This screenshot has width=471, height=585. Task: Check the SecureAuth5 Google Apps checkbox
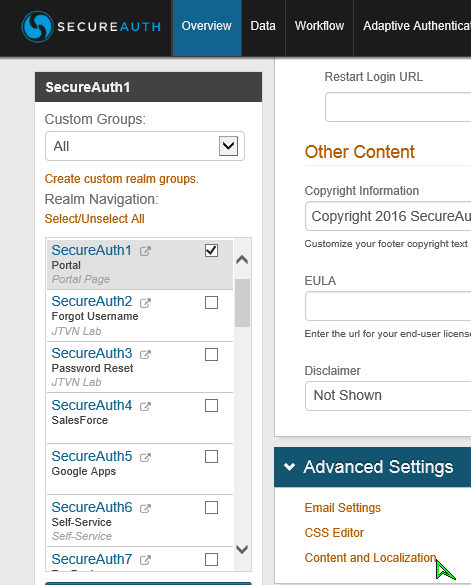coord(211,457)
